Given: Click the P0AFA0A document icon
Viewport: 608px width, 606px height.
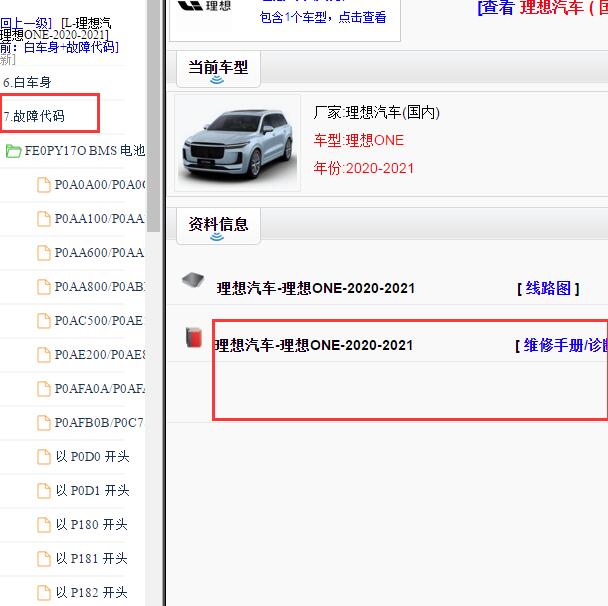Looking at the screenshot, I should coord(43,389).
